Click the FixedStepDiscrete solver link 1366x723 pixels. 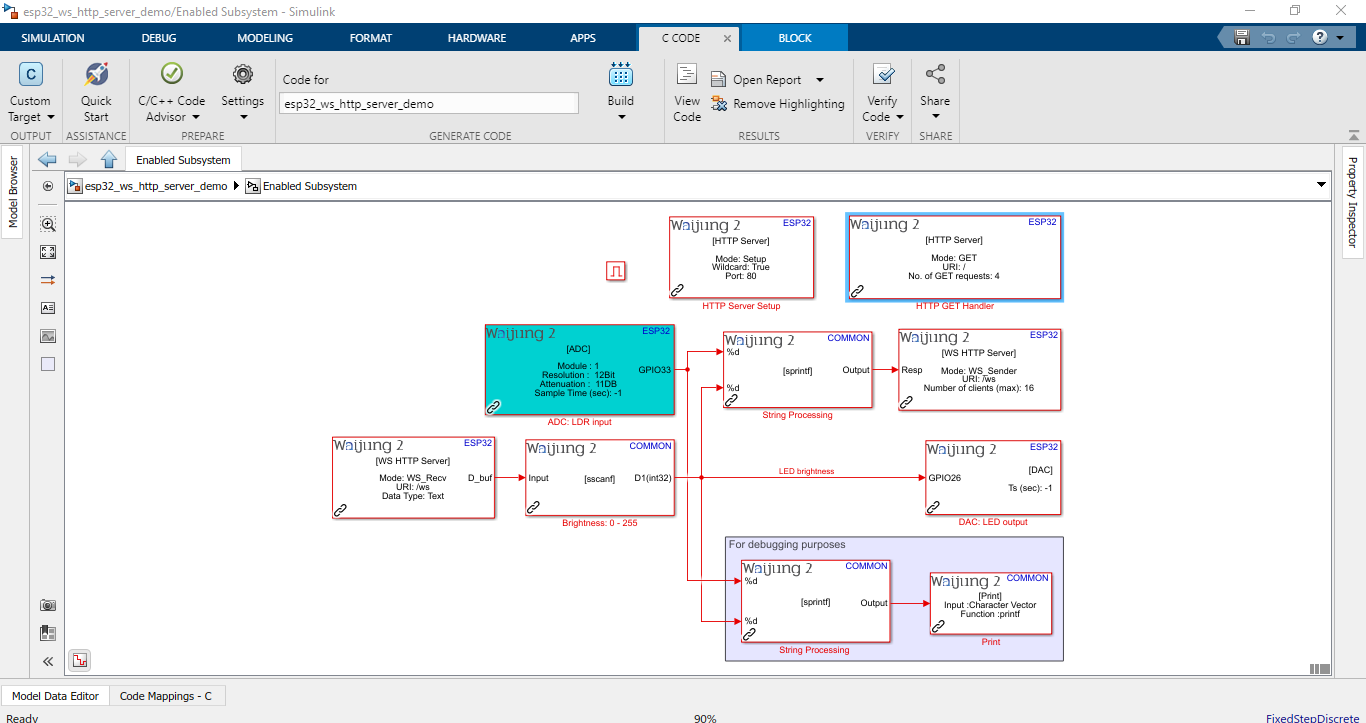click(1311, 718)
